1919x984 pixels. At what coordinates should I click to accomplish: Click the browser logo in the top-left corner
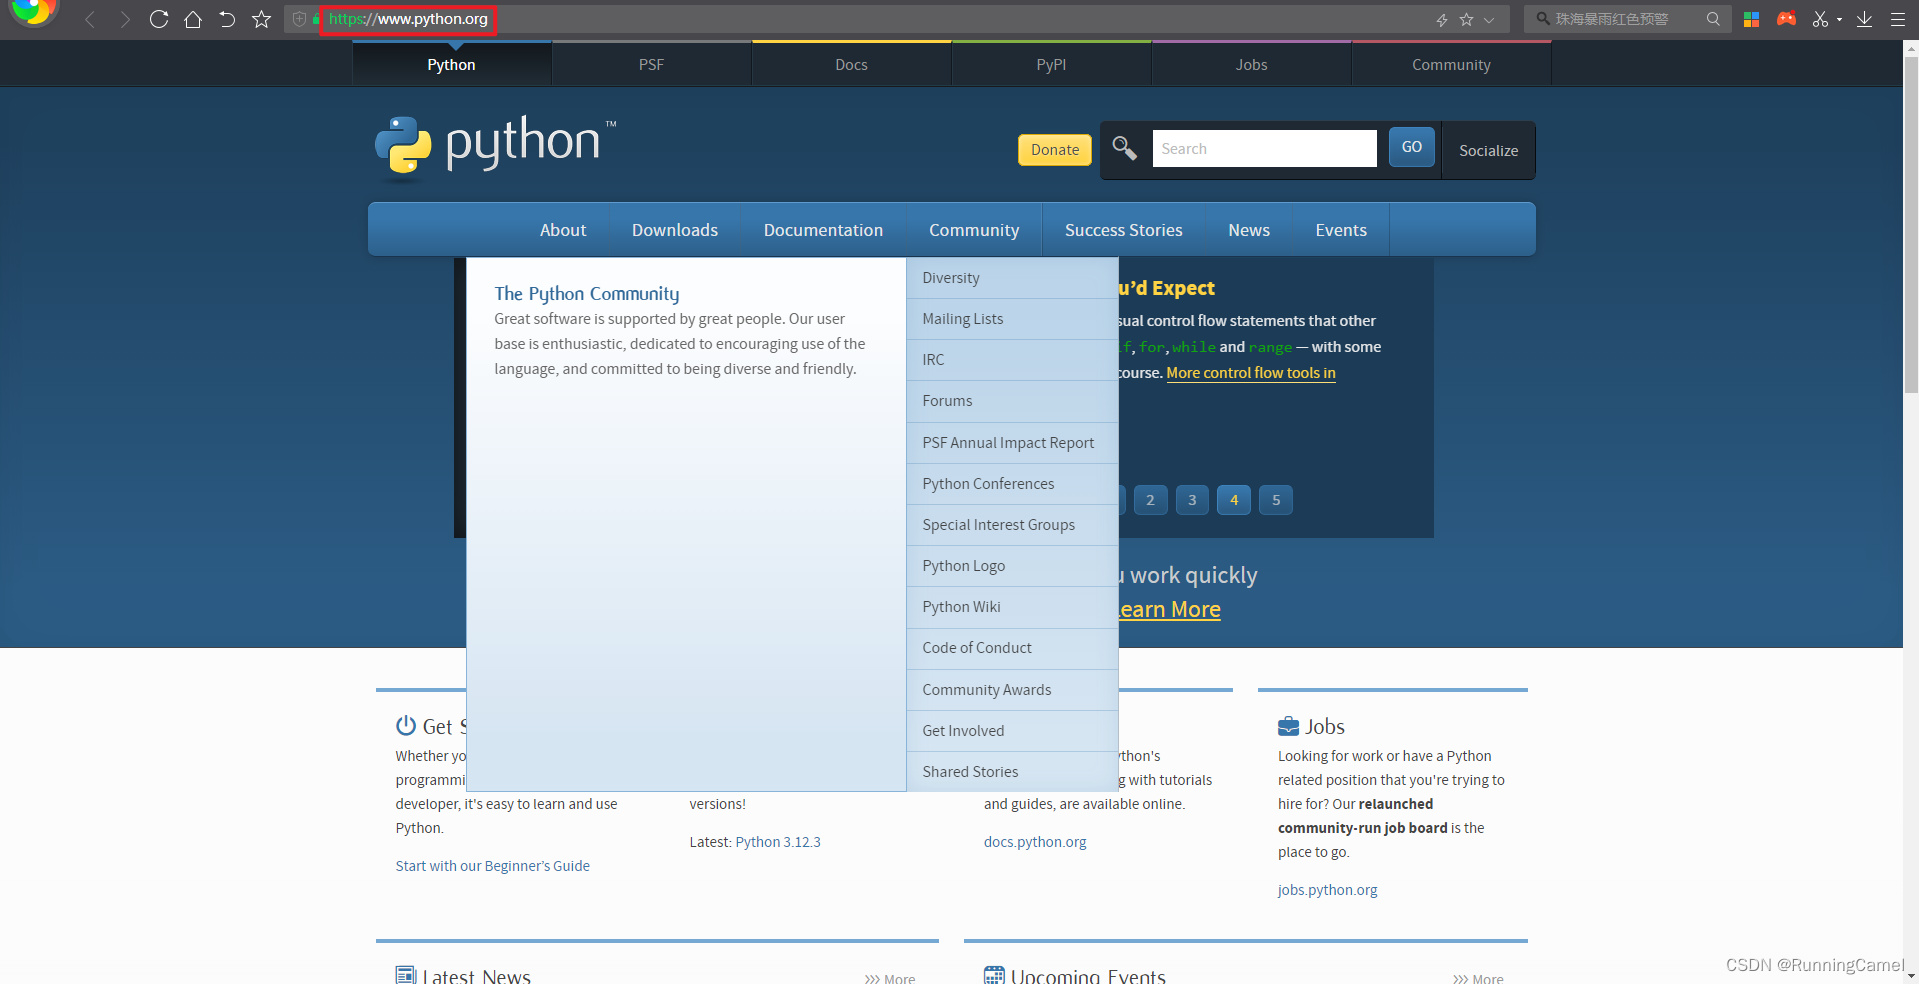33,12
